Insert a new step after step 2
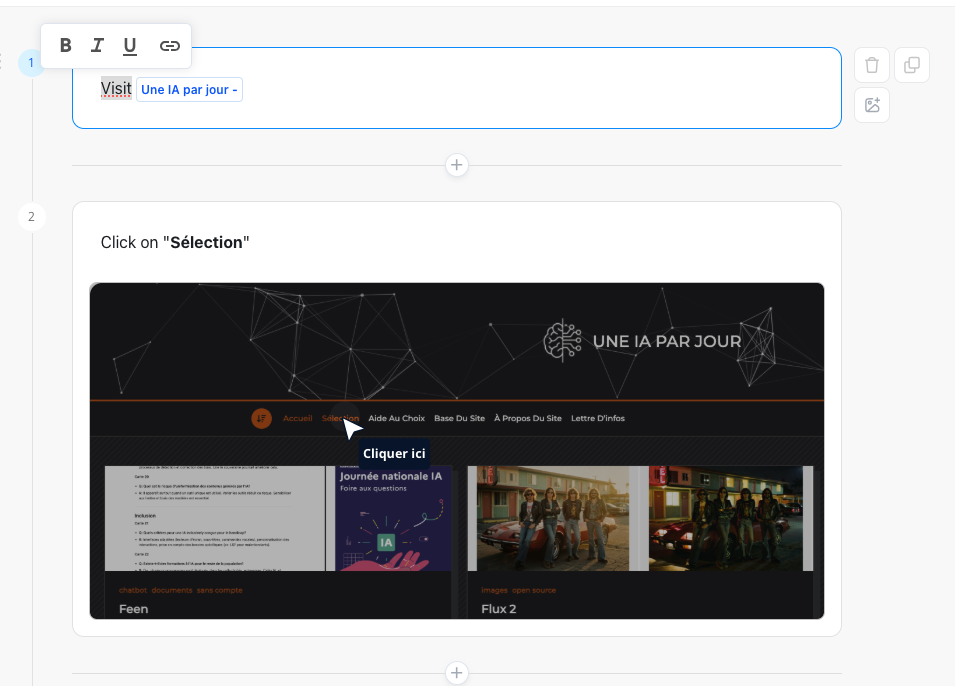 click(457, 673)
